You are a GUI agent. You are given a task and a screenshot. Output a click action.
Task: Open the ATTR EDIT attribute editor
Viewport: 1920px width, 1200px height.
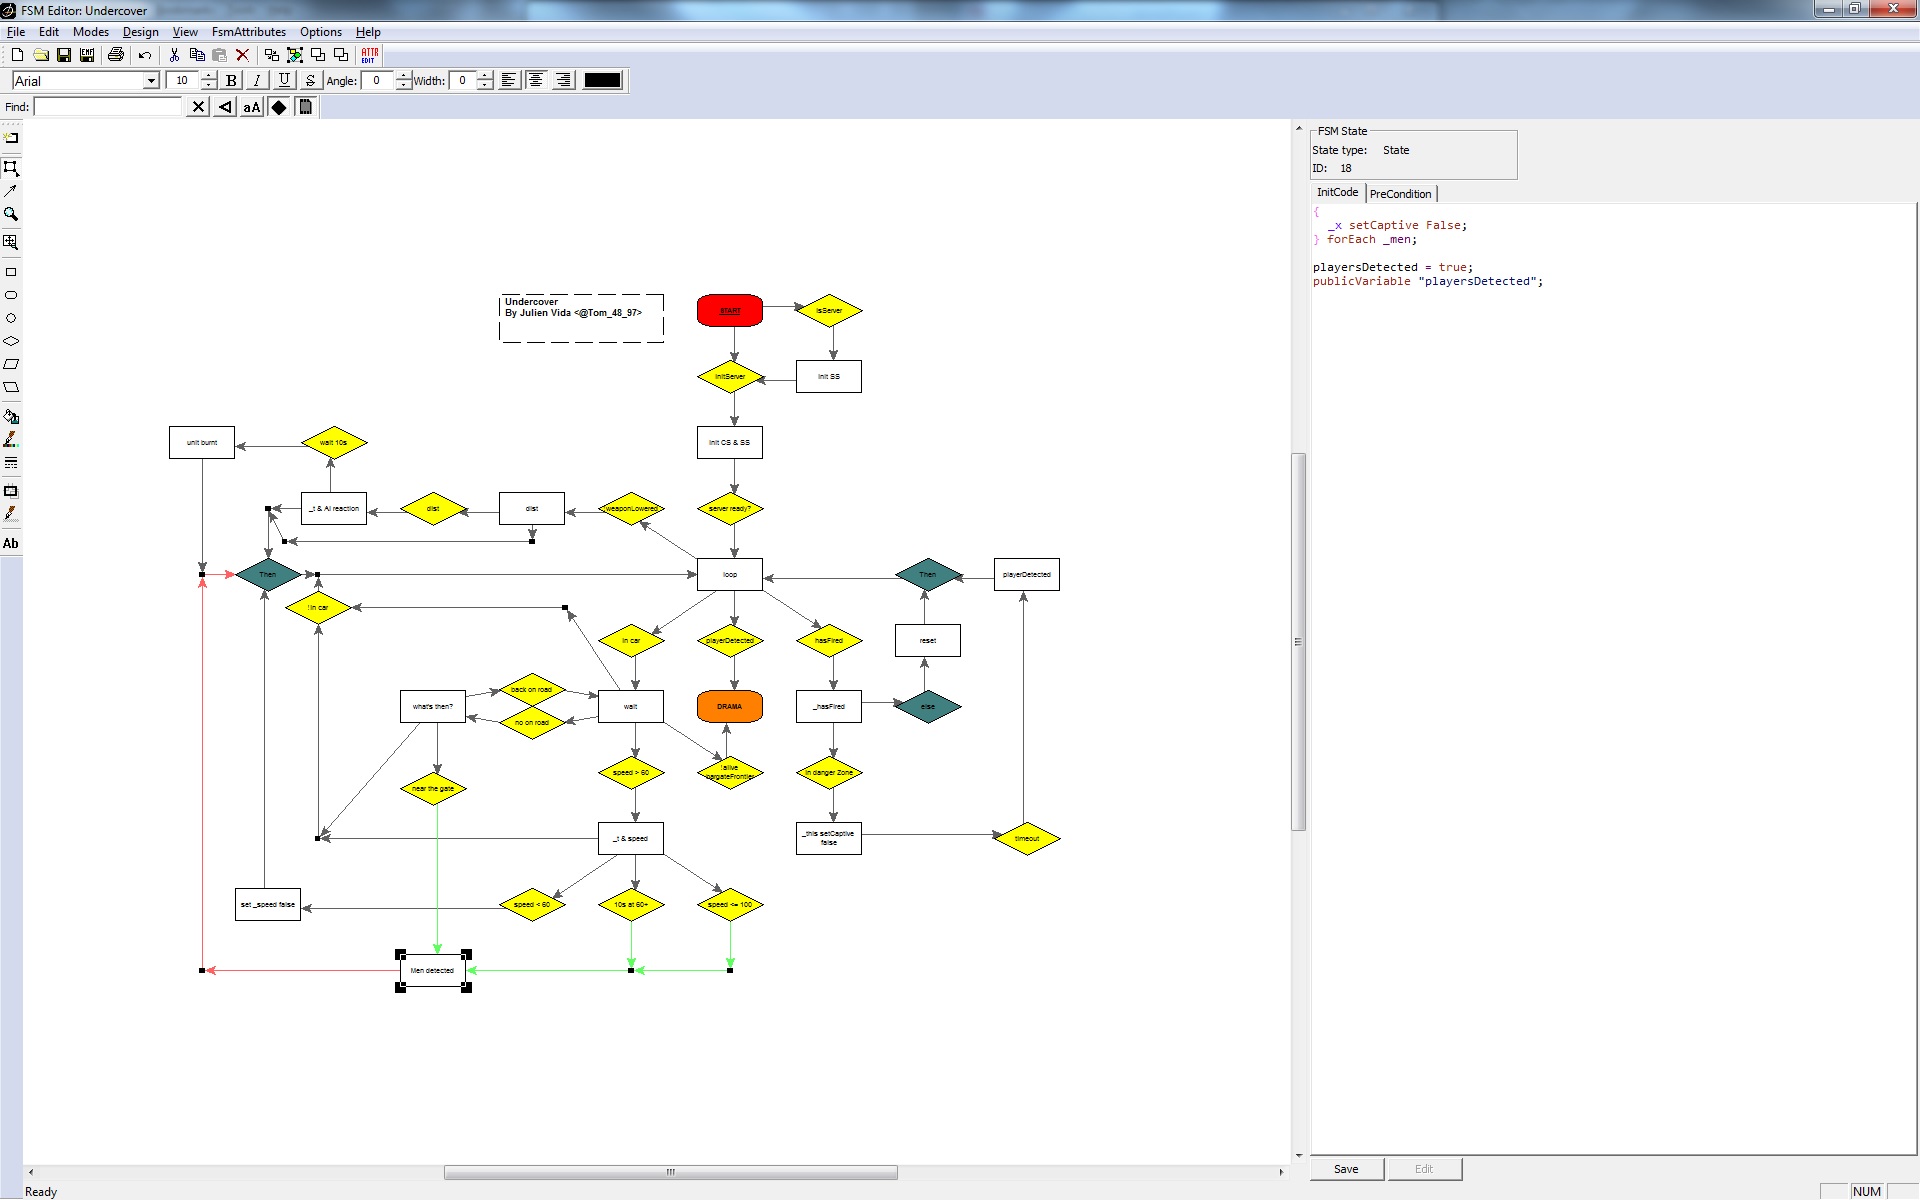tap(369, 55)
